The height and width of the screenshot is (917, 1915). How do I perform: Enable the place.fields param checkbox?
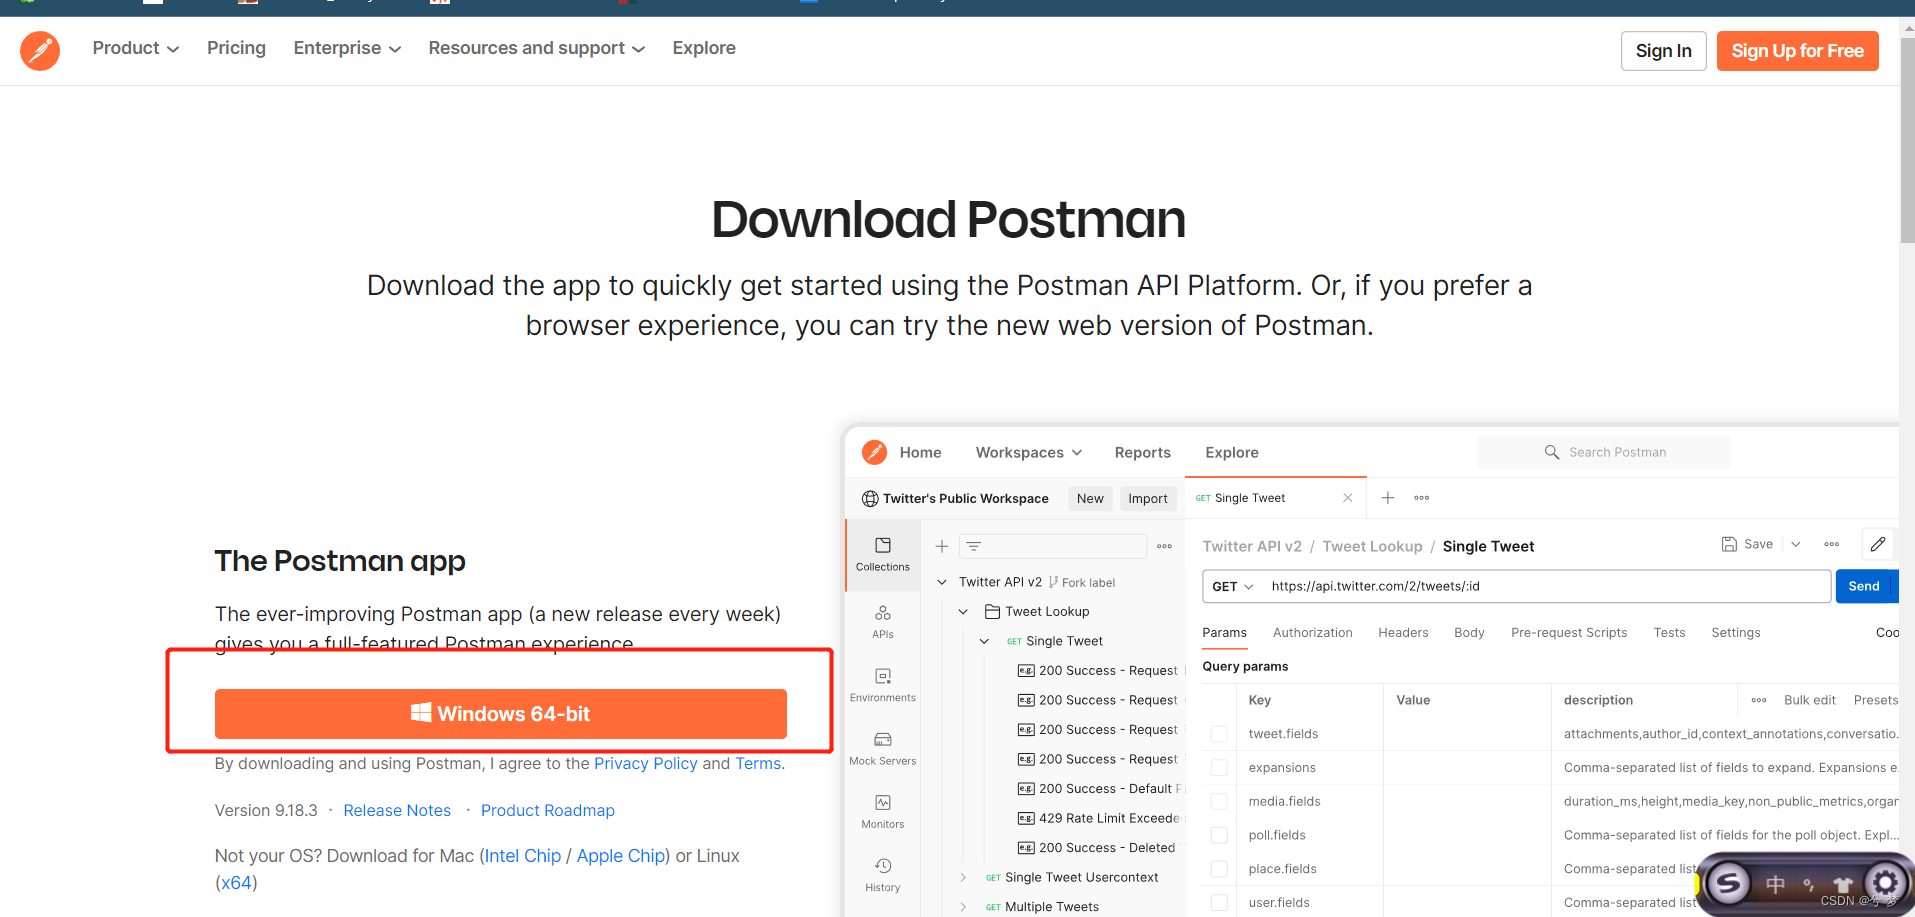1219,869
